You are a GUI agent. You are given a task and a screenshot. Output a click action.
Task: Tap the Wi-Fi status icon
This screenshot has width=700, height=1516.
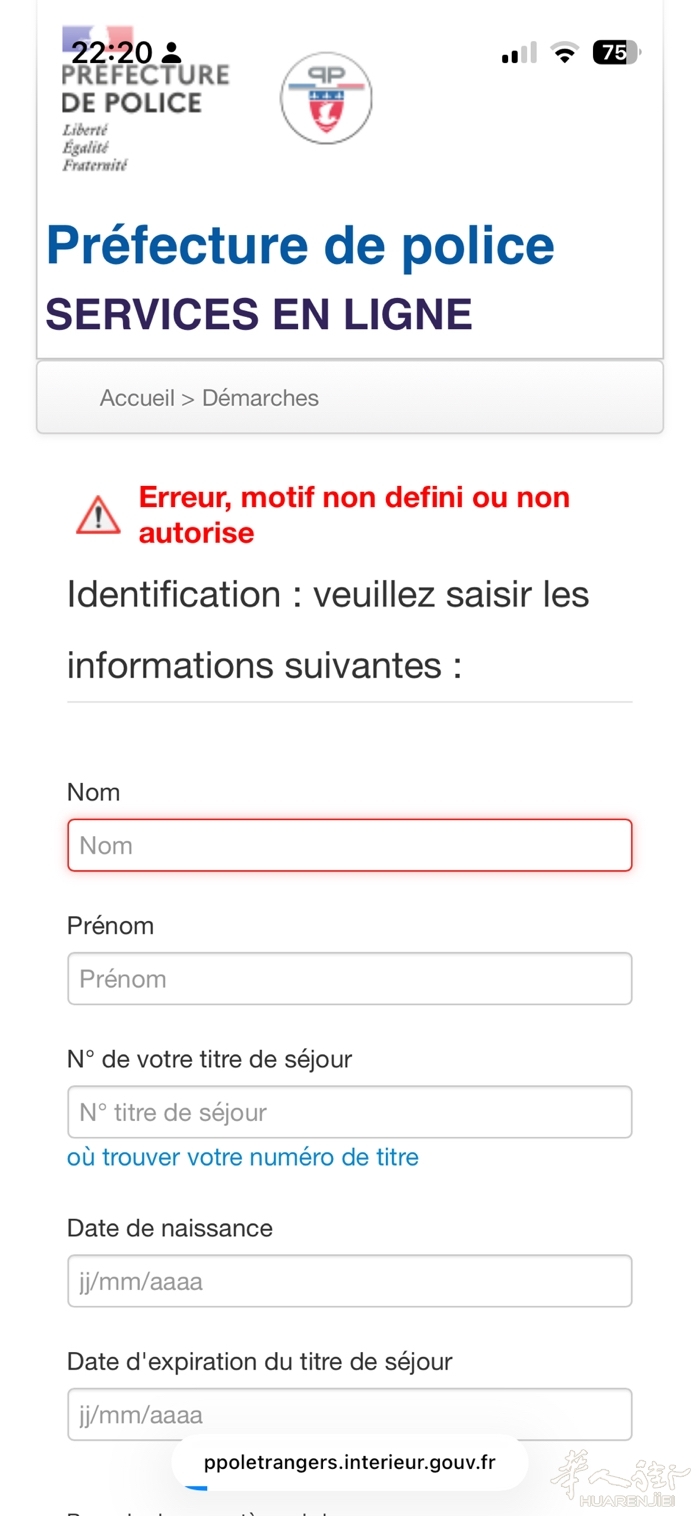[565, 53]
